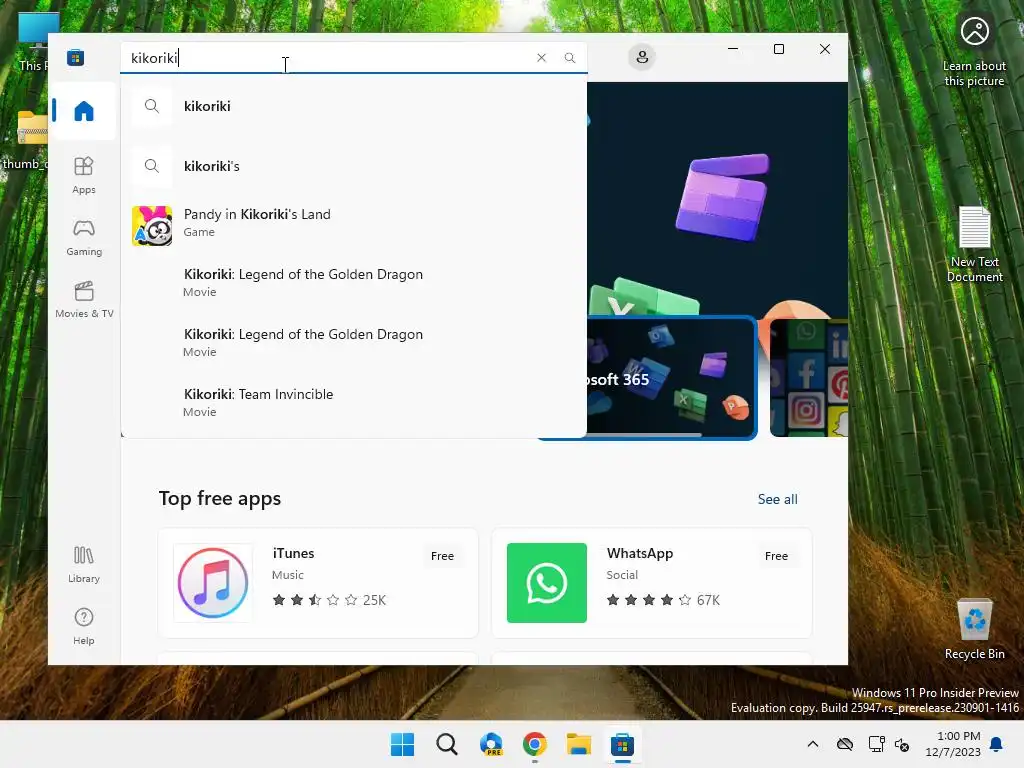
Task: Open Library in the sidebar
Action: pyautogui.click(x=84, y=564)
